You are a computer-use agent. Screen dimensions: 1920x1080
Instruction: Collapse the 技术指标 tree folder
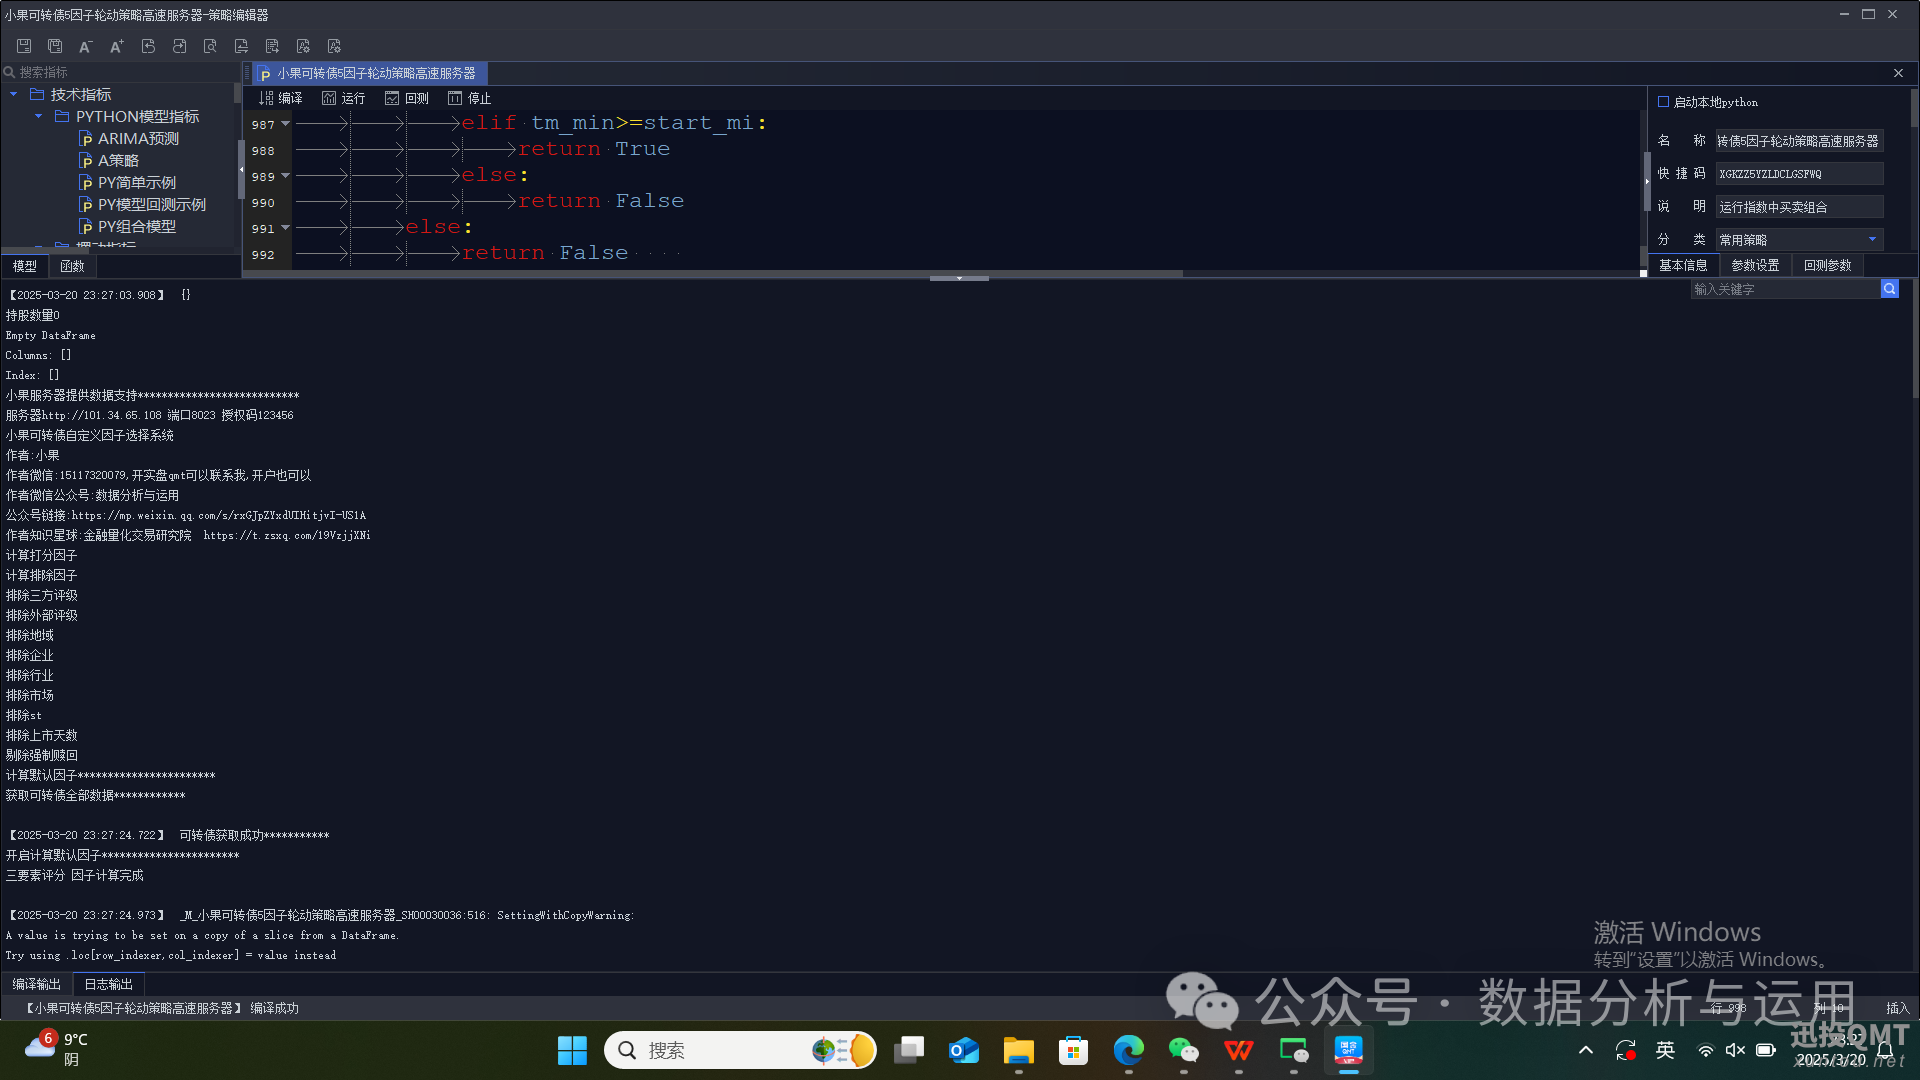tap(13, 94)
